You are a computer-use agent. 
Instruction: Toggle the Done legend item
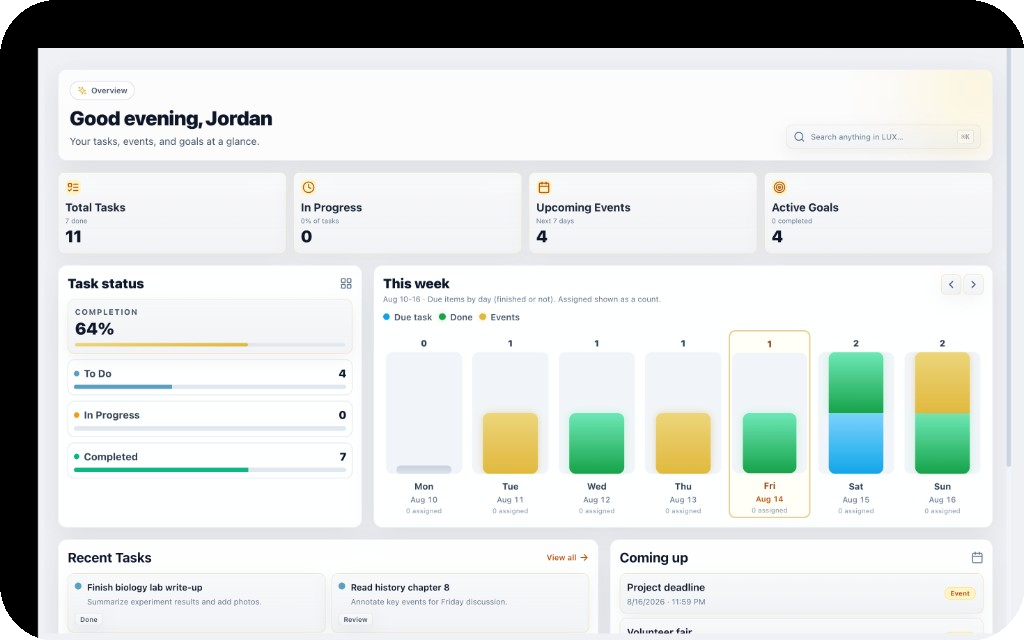tap(456, 317)
